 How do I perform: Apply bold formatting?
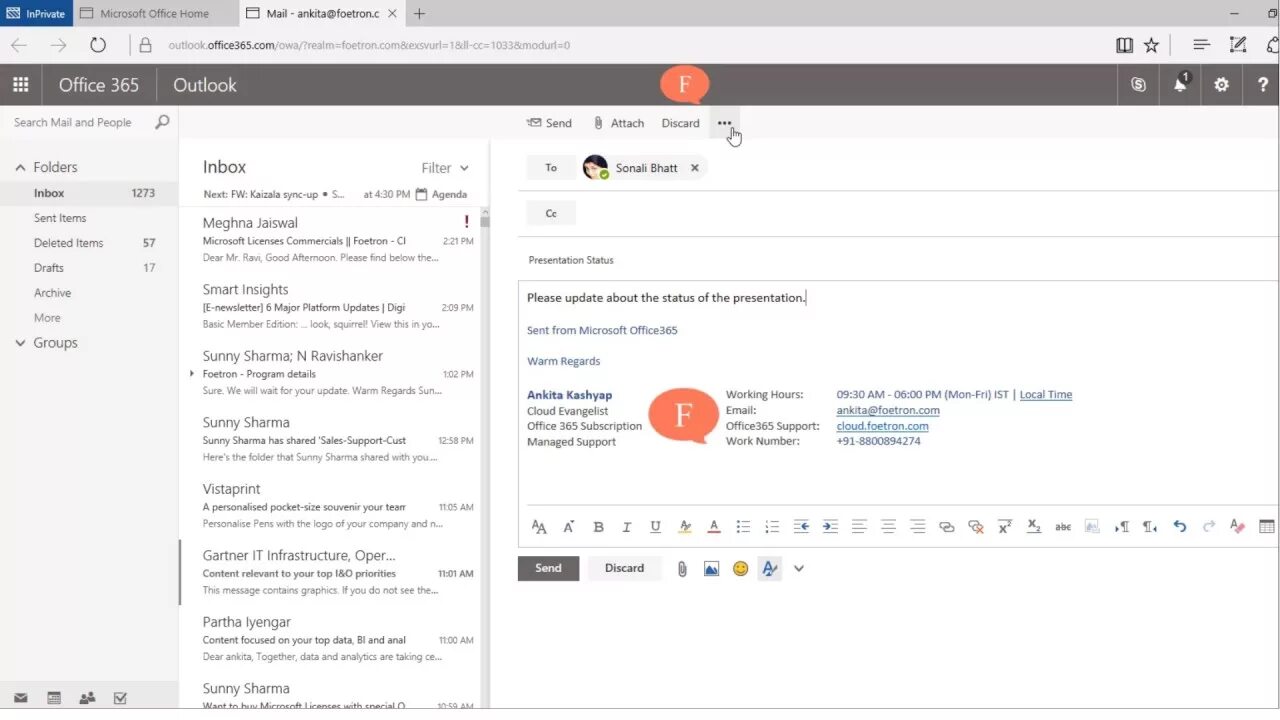click(x=598, y=527)
